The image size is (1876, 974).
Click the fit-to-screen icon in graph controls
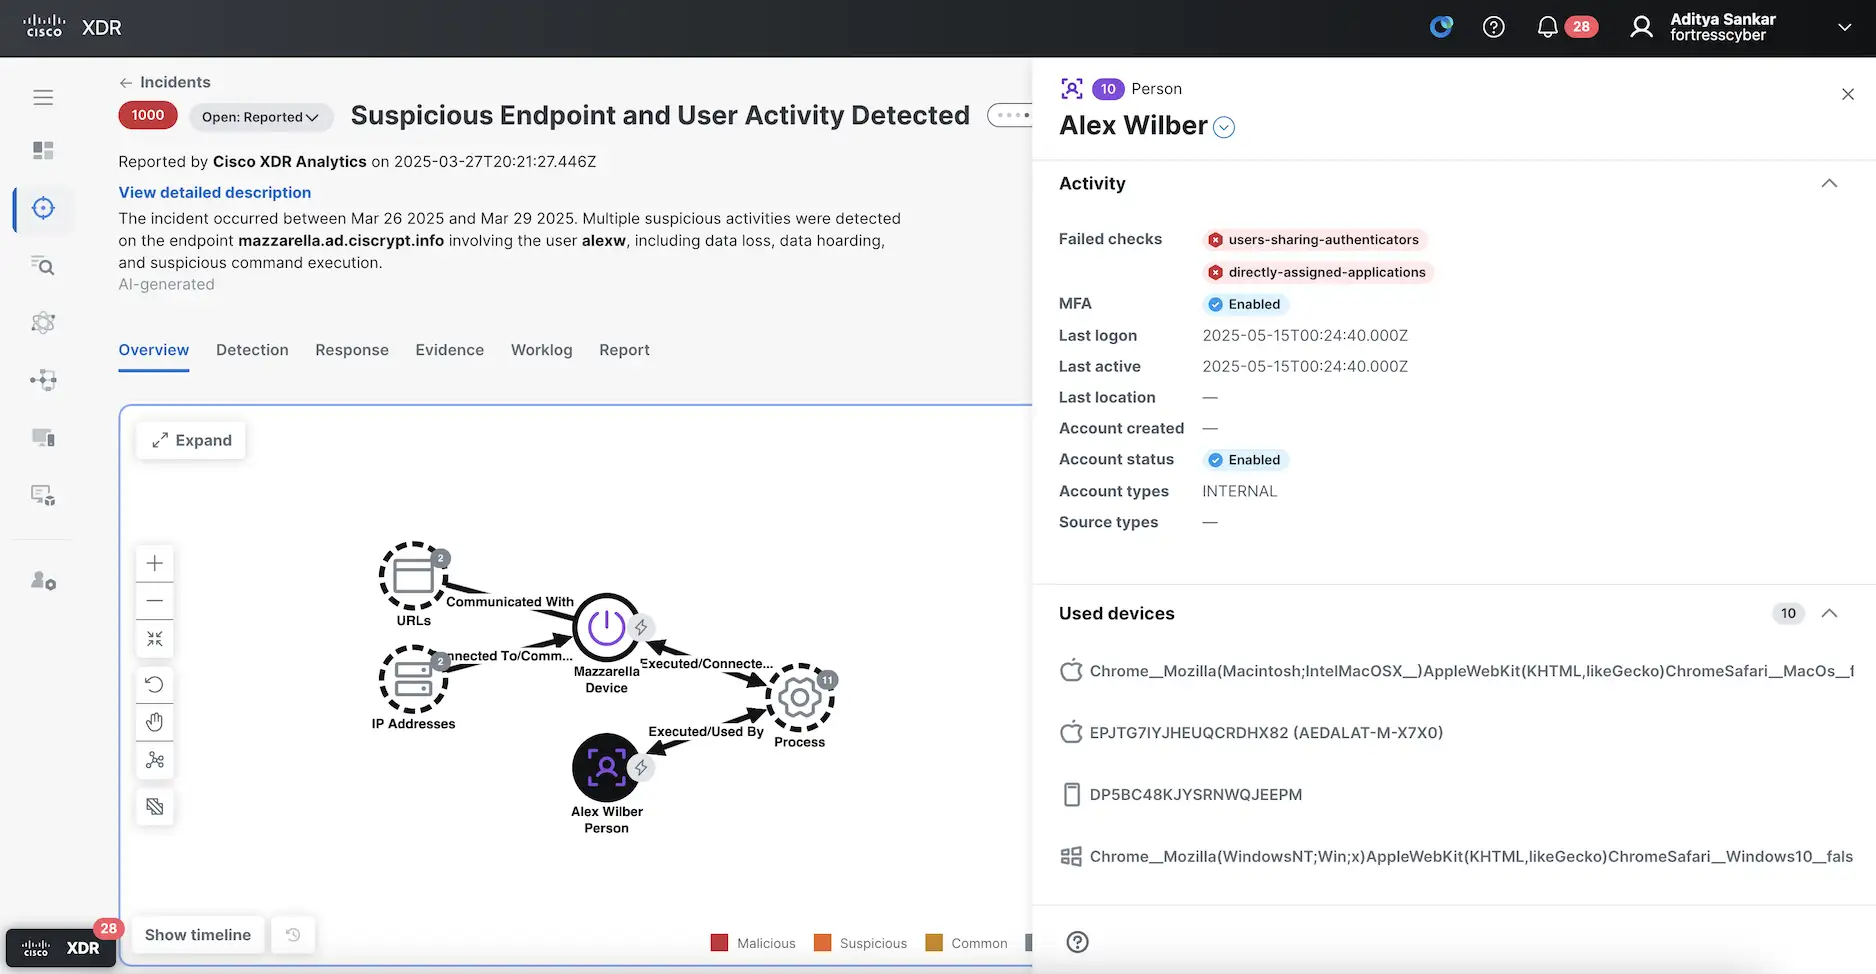coord(155,639)
